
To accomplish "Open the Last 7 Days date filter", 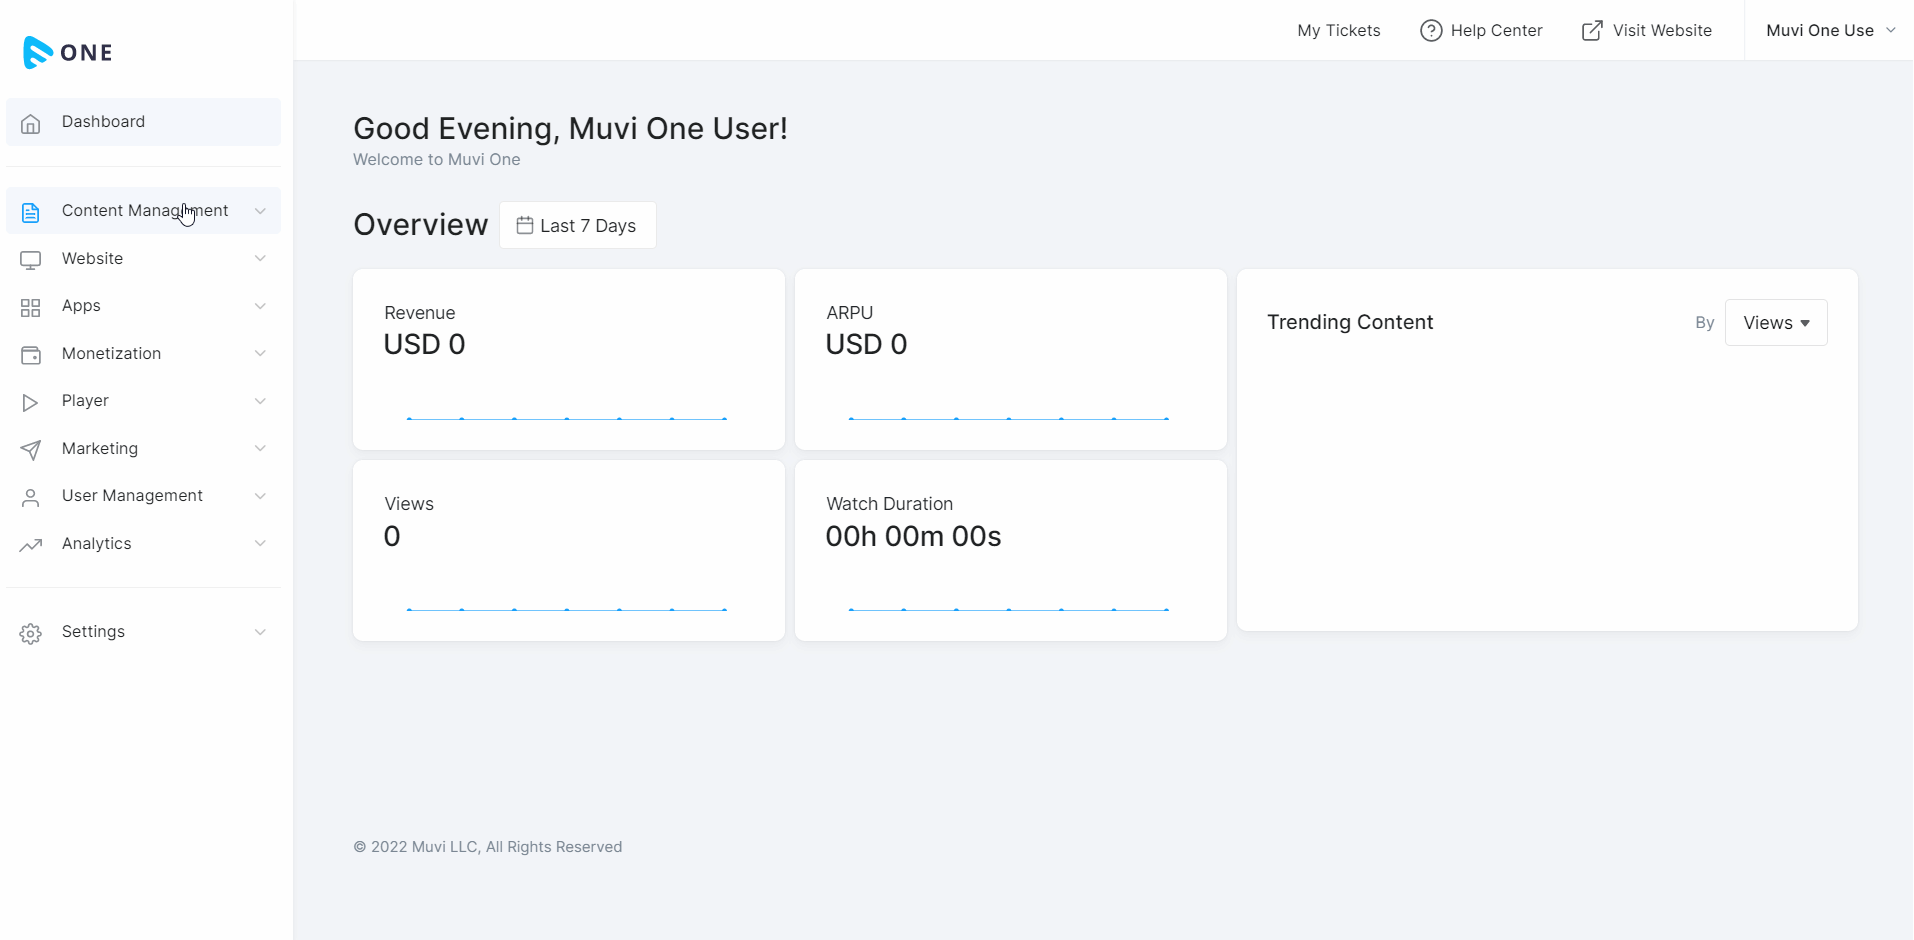I will tap(577, 226).
